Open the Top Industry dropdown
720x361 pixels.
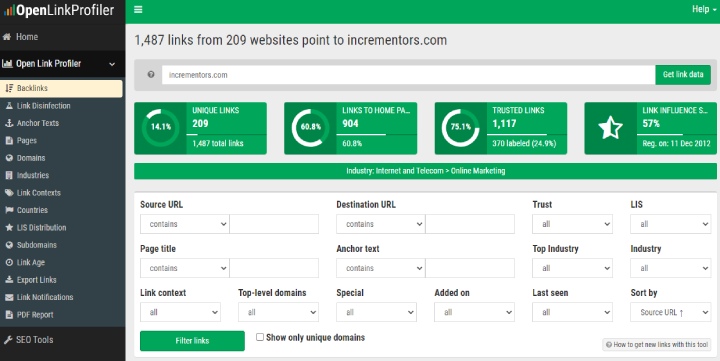[572, 268]
